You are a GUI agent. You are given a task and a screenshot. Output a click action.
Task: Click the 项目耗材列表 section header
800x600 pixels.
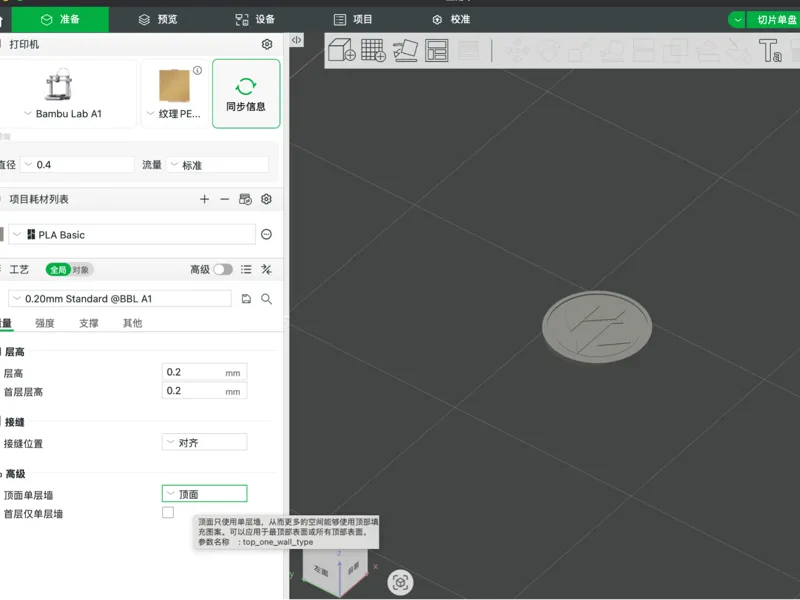(39, 199)
